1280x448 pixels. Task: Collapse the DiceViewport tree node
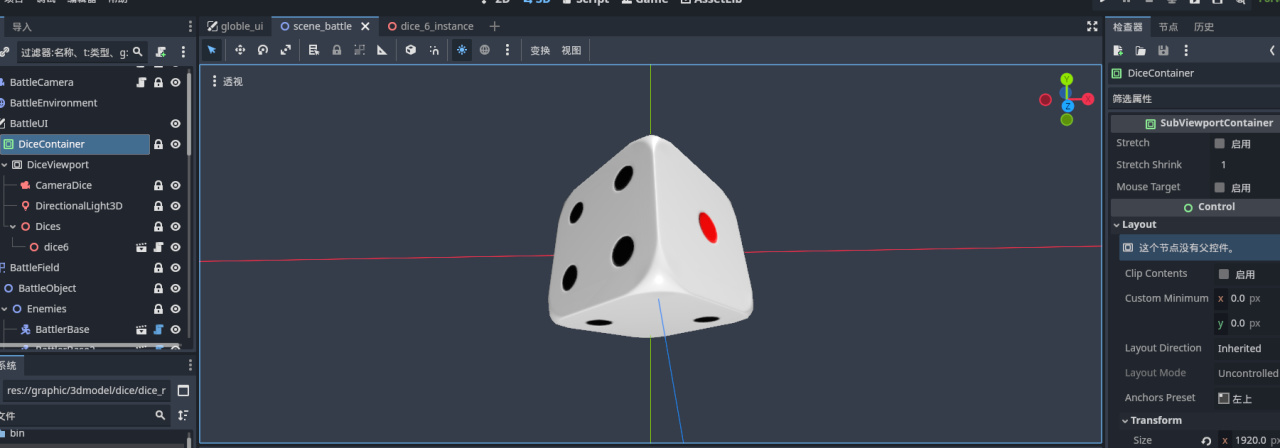coord(5,165)
